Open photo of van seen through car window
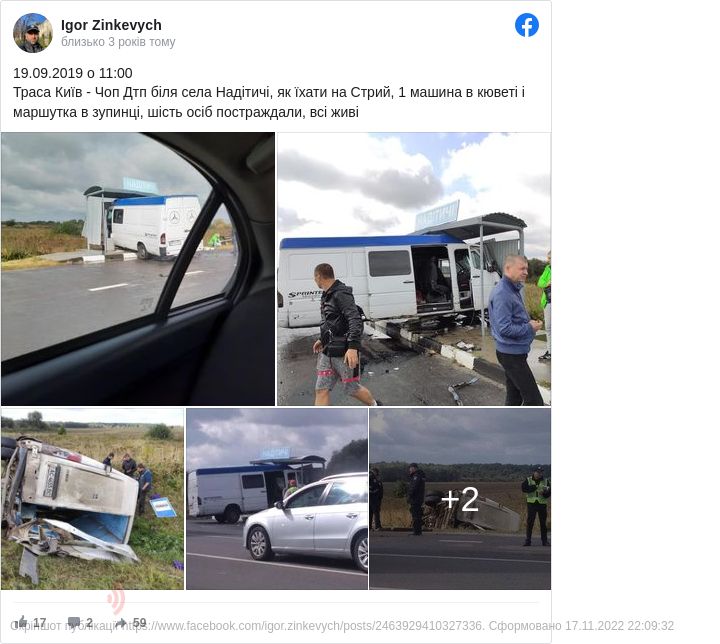The image size is (720, 644). pyautogui.click(x=138, y=268)
